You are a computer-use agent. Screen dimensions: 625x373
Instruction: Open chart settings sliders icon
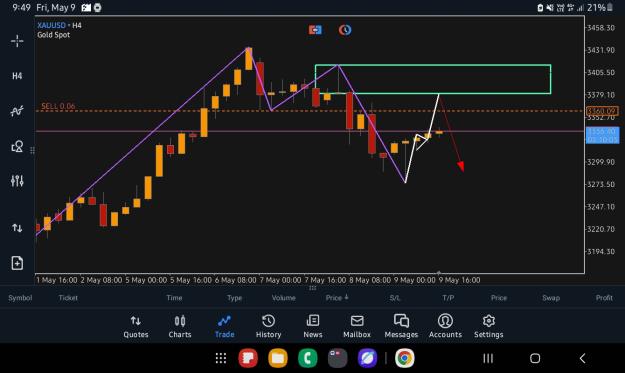17,181
